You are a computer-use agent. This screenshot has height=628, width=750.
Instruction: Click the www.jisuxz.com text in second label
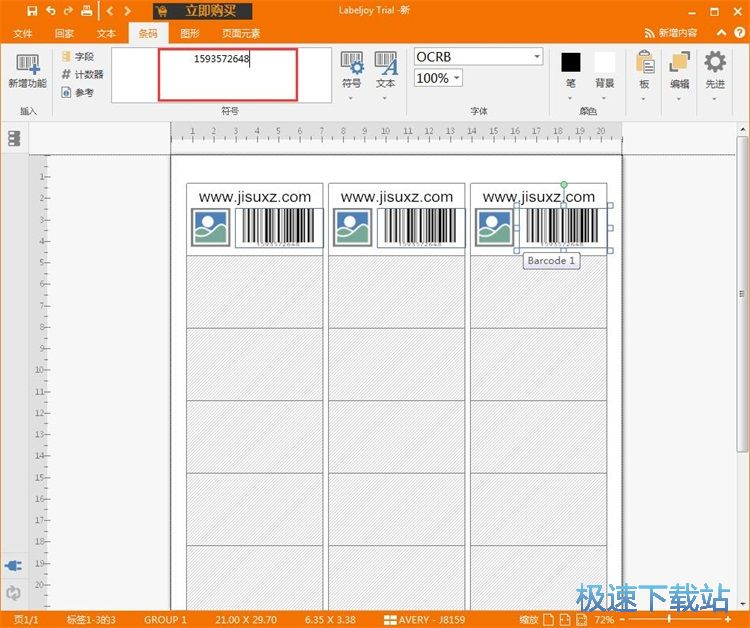397,197
